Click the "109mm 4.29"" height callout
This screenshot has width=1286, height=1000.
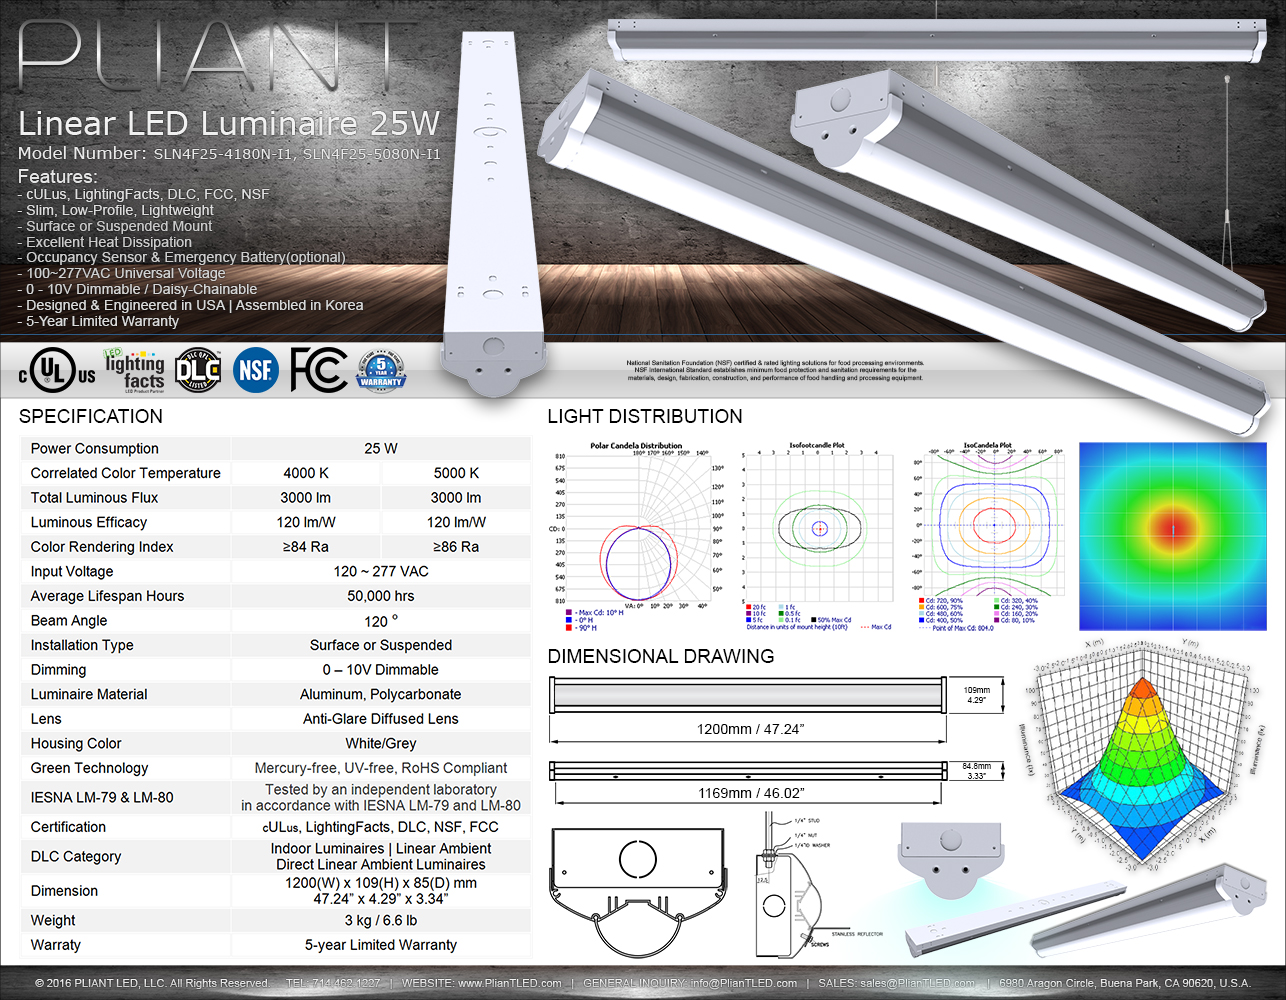pos(977,695)
